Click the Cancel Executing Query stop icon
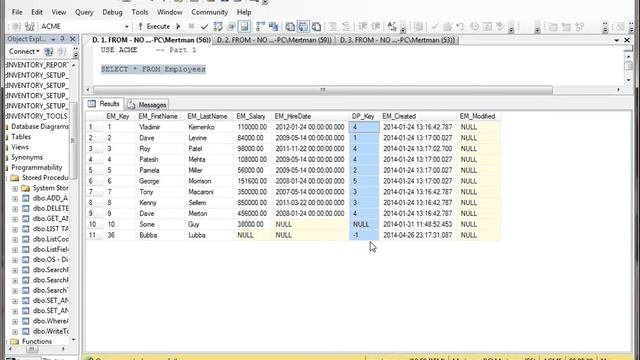This screenshot has height=360, width=640. click(191, 27)
